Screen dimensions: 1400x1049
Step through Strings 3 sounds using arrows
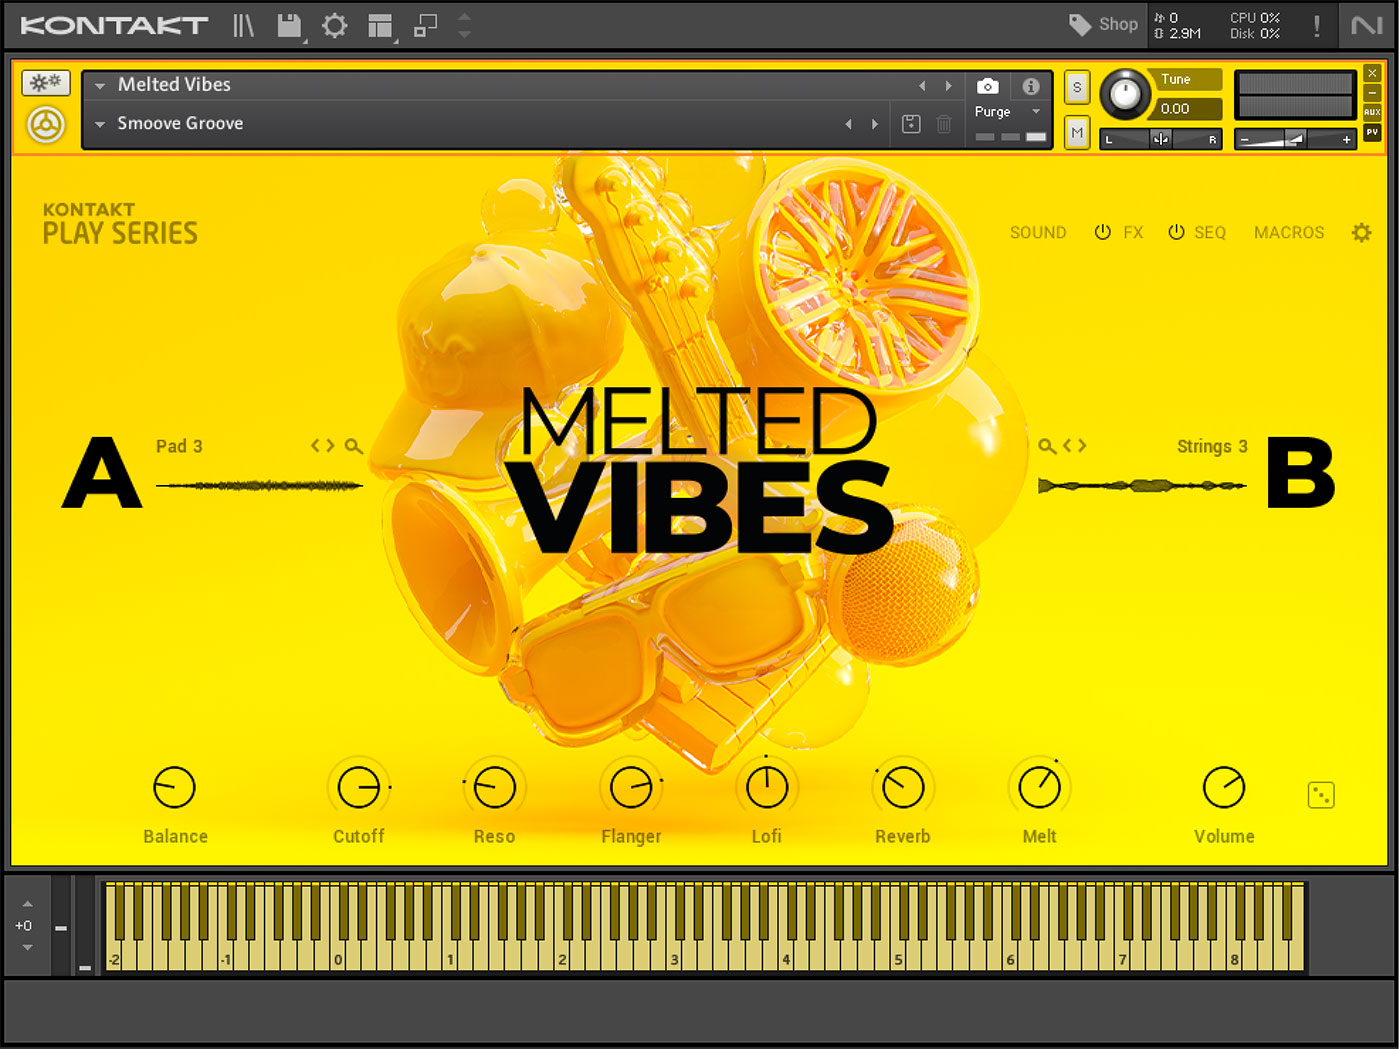pos(1075,446)
